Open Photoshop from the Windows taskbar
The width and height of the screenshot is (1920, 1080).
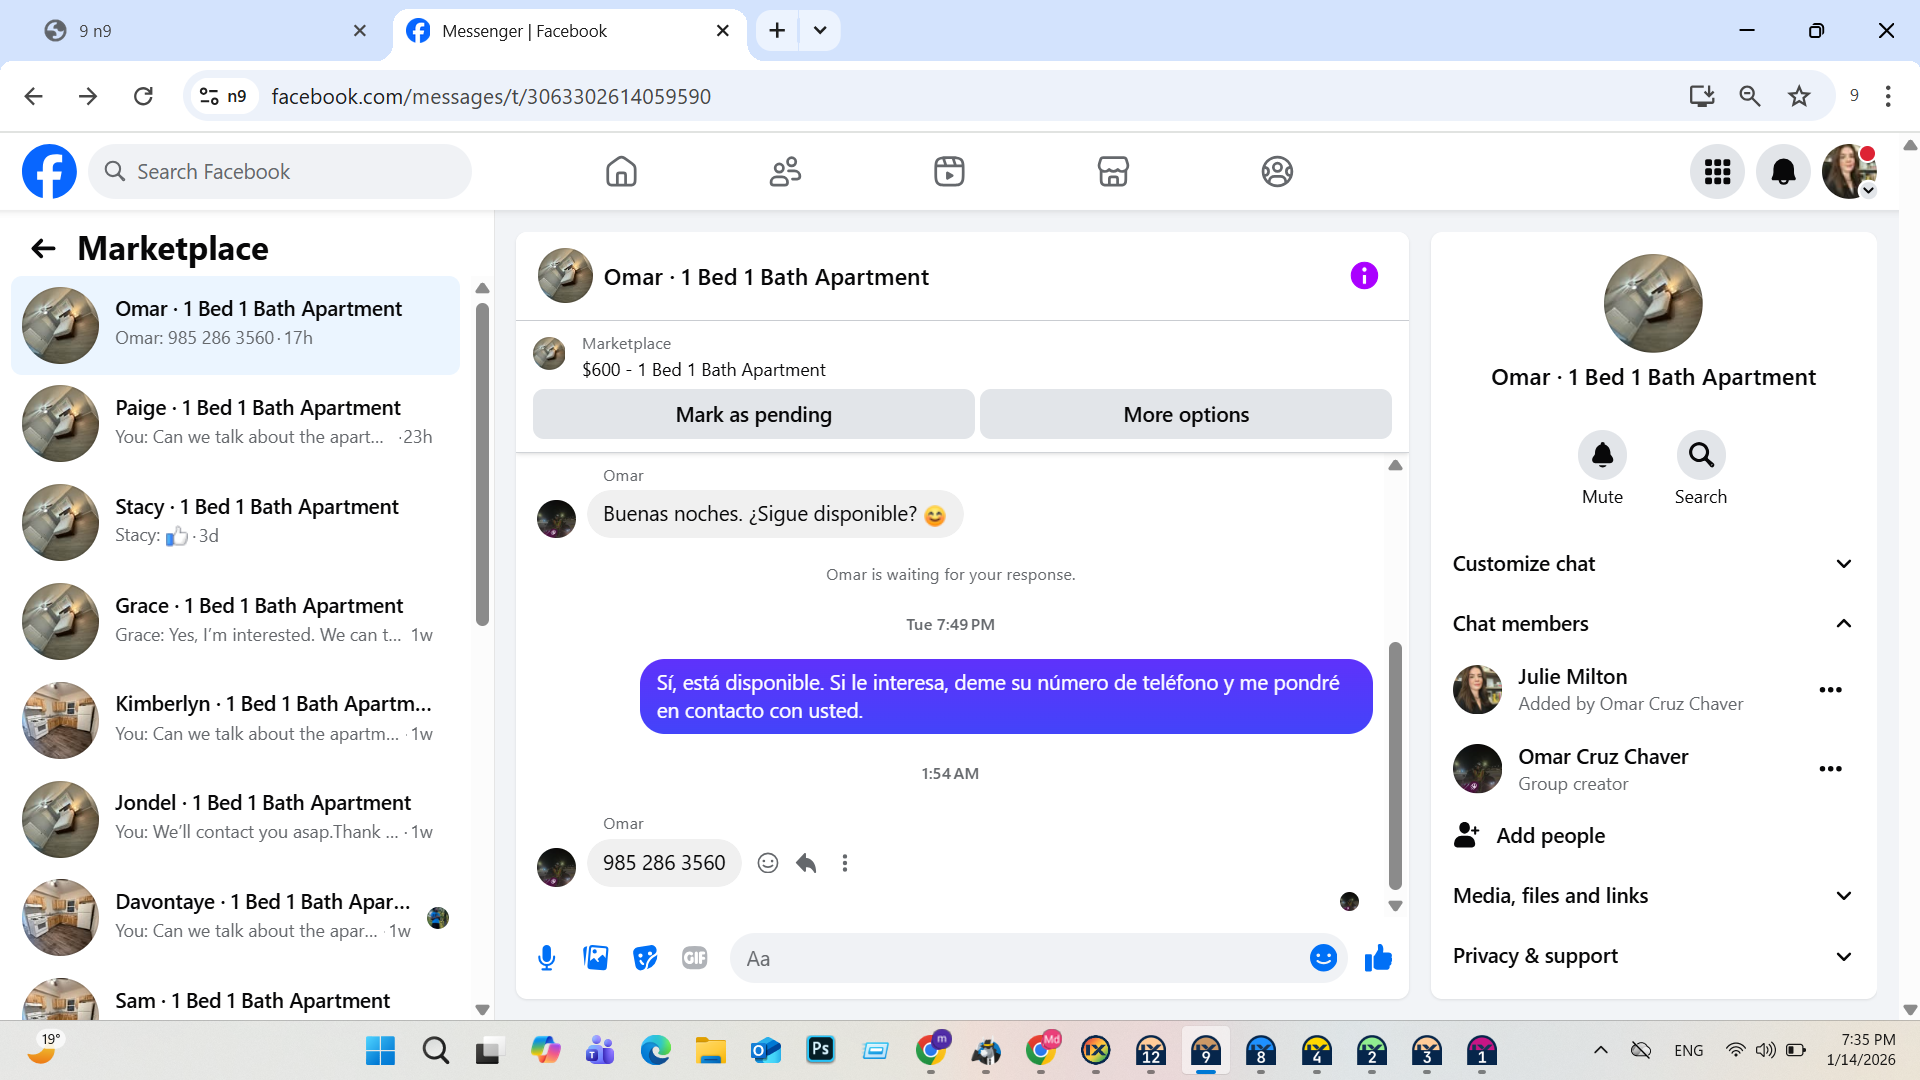(x=820, y=1049)
